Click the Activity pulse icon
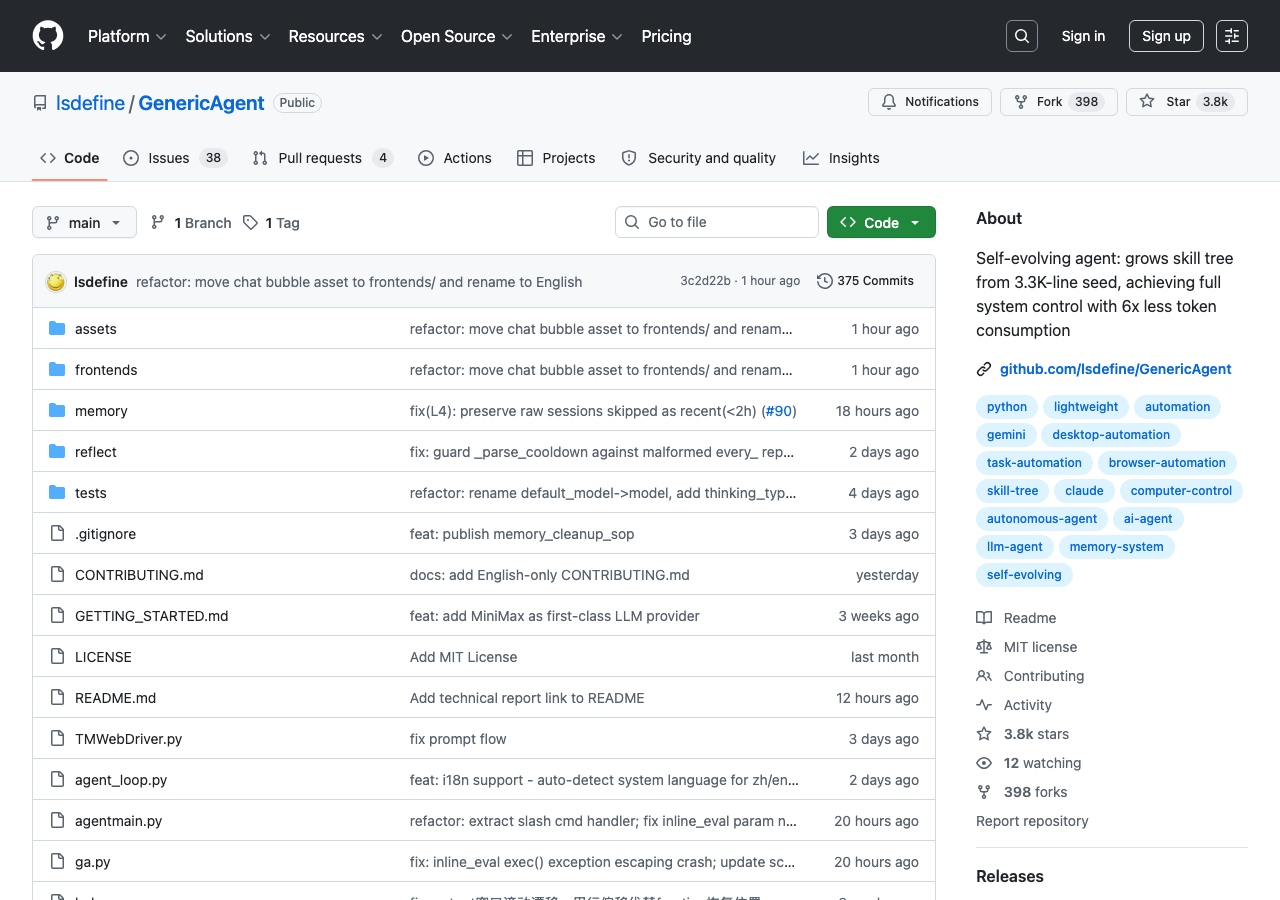This screenshot has height=900, width=1280. 984,705
